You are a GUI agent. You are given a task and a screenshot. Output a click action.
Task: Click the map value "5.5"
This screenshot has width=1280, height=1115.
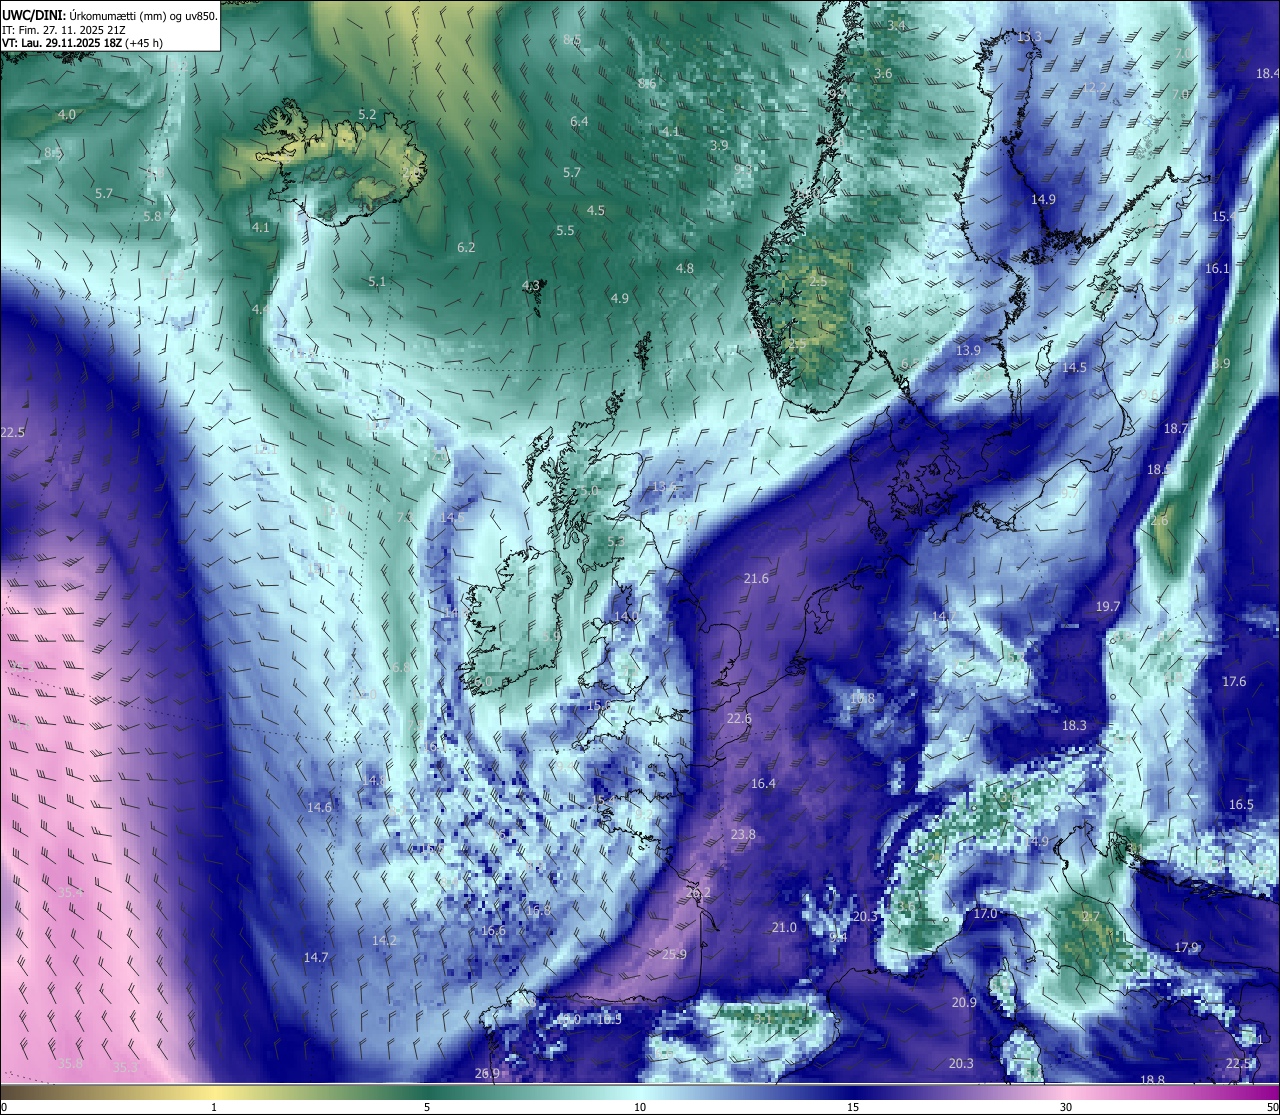[x=565, y=231]
